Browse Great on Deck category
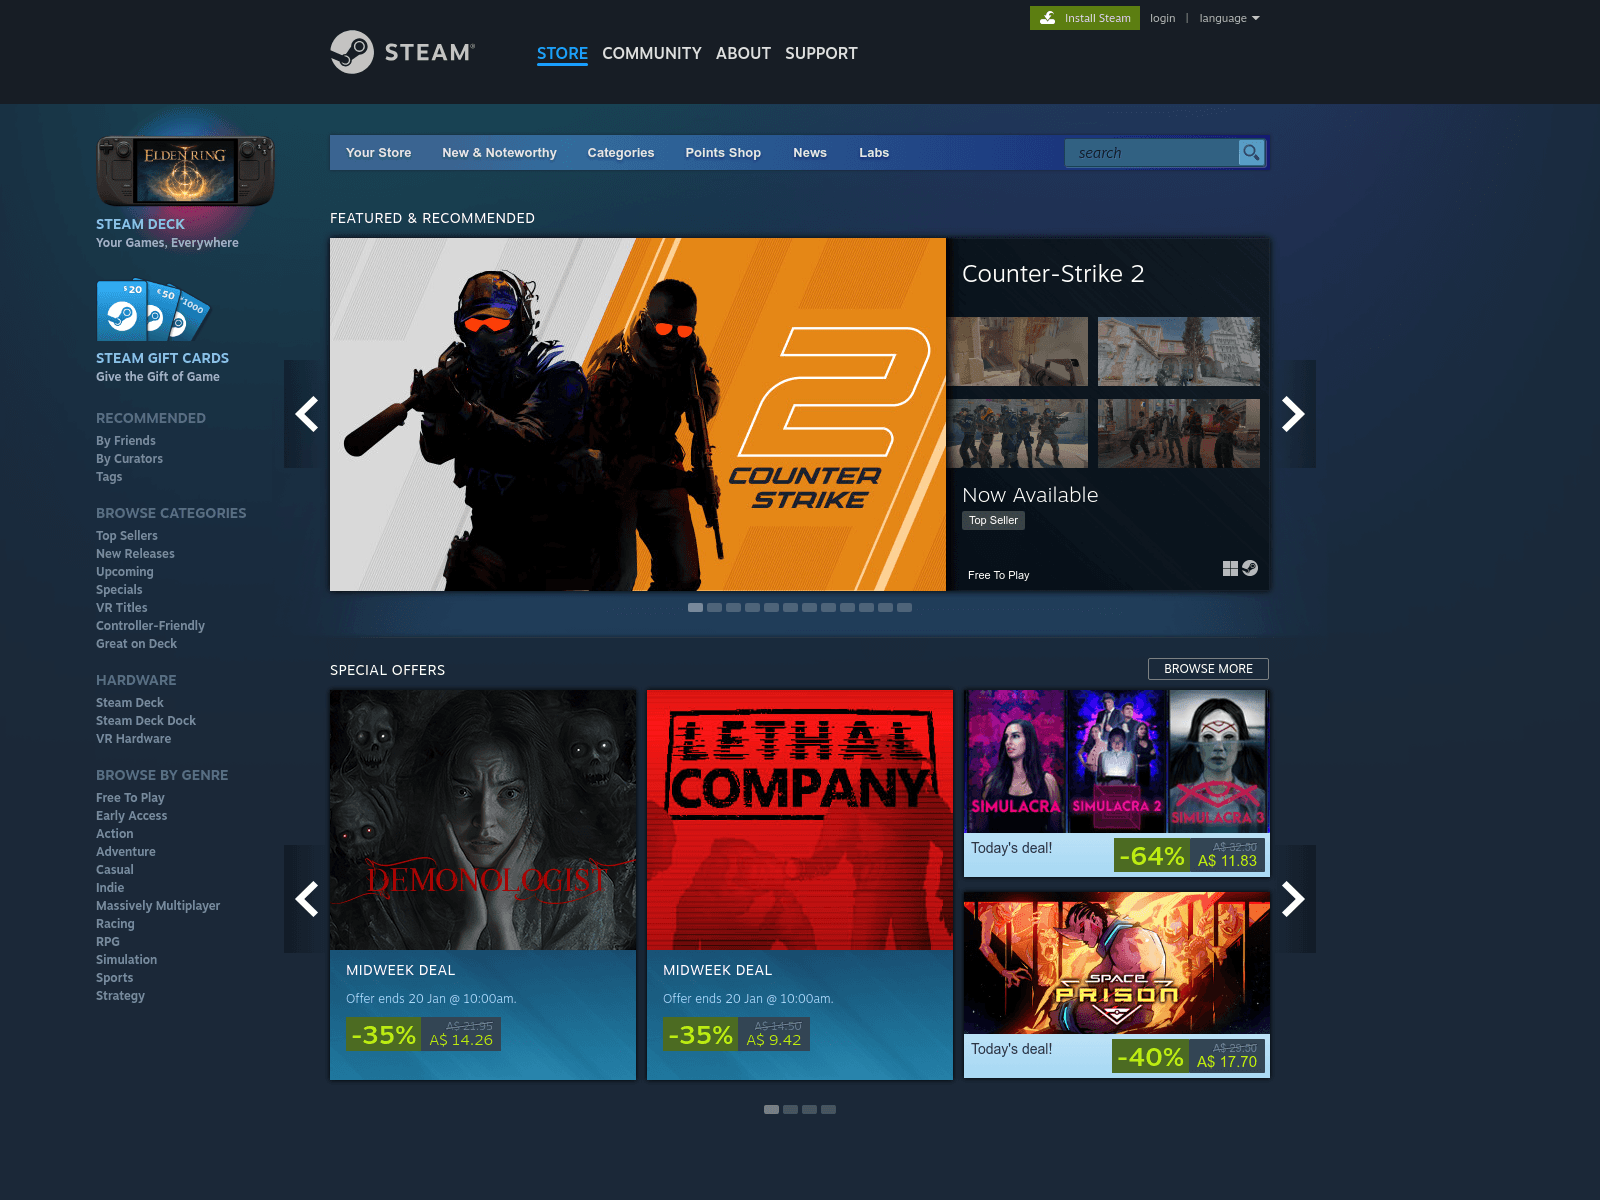1600x1200 pixels. pyautogui.click(x=136, y=644)
